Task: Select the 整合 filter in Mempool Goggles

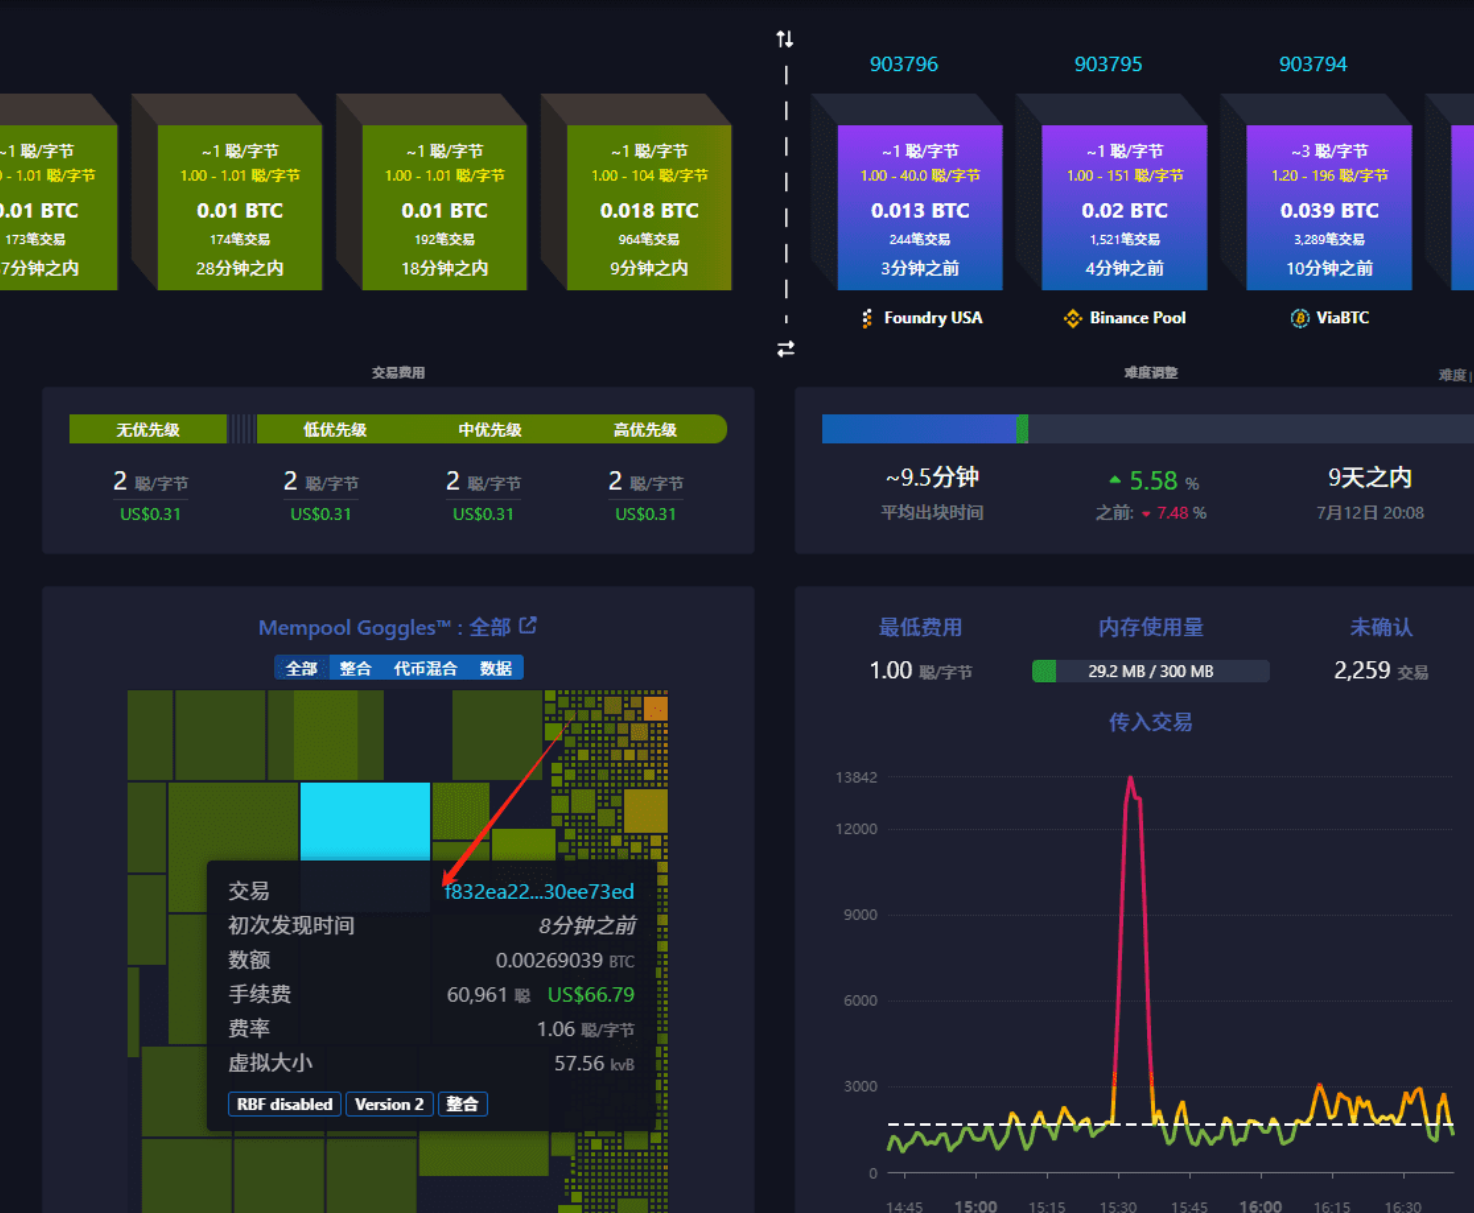Action: tap(355, 668)
